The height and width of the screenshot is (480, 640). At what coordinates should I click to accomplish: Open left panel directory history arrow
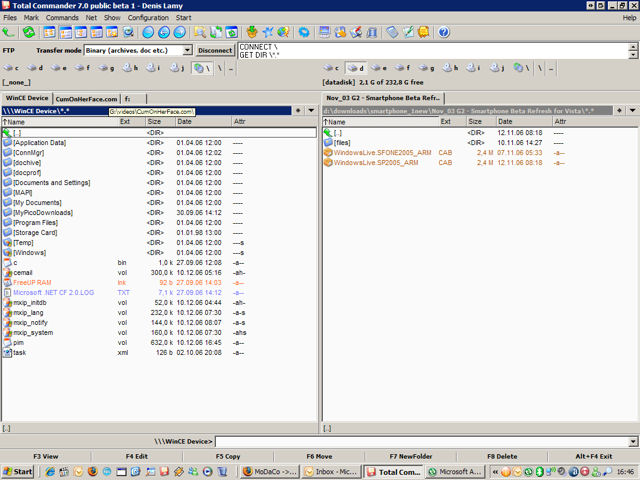311,111
